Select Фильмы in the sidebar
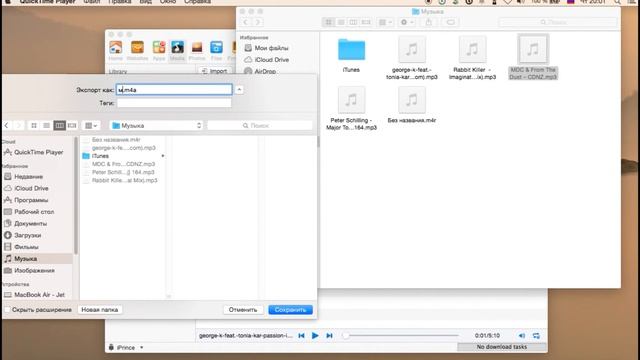Viewport: 640px width, 360px height. coord(22,247)
